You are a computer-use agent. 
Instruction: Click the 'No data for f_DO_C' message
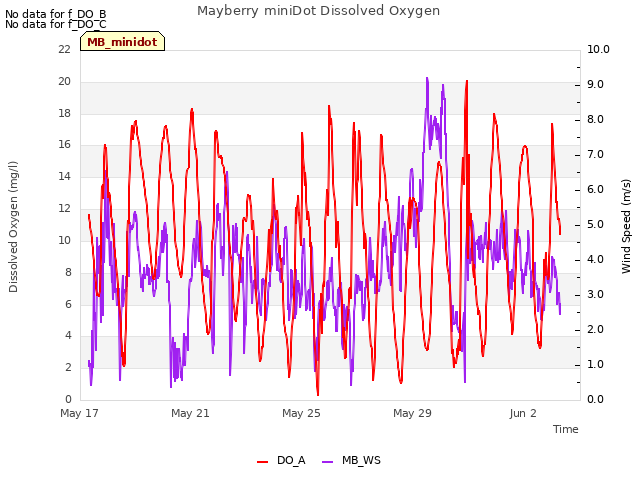point(56,24)
